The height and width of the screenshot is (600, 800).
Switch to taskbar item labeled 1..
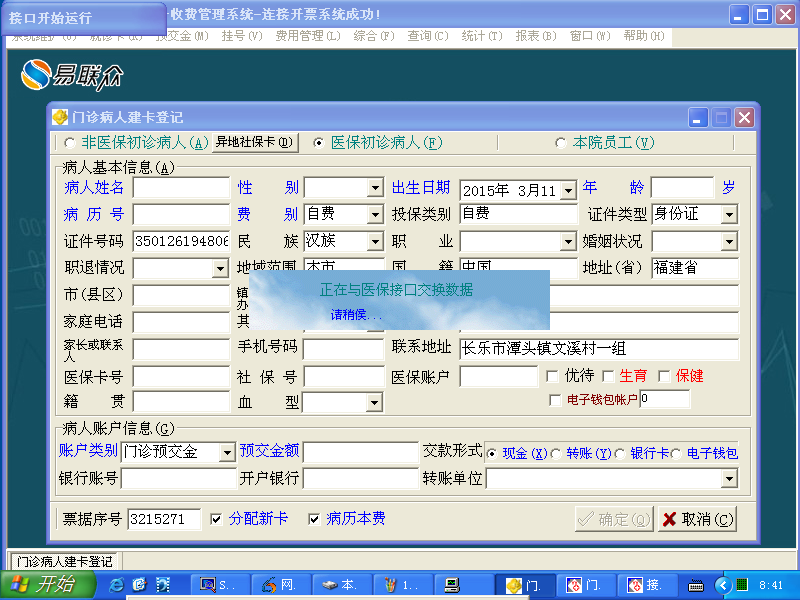(x=403, y=585)
